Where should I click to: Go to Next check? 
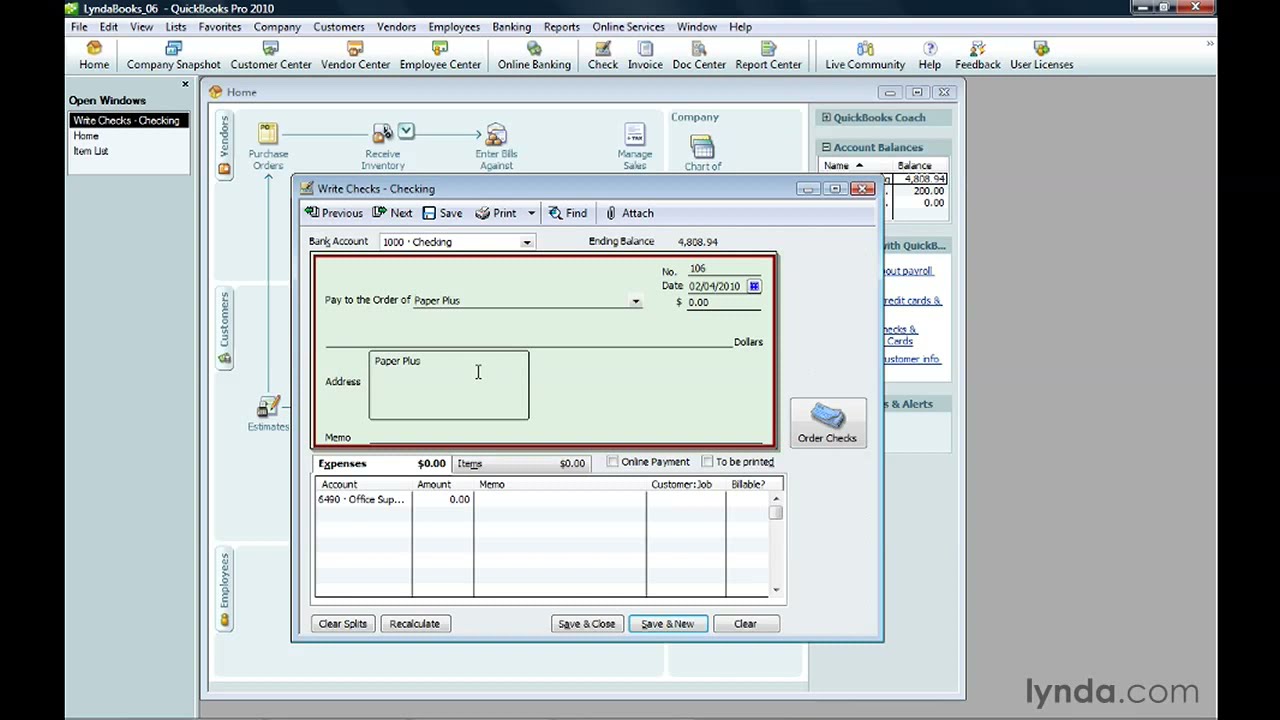pos(392,213)
